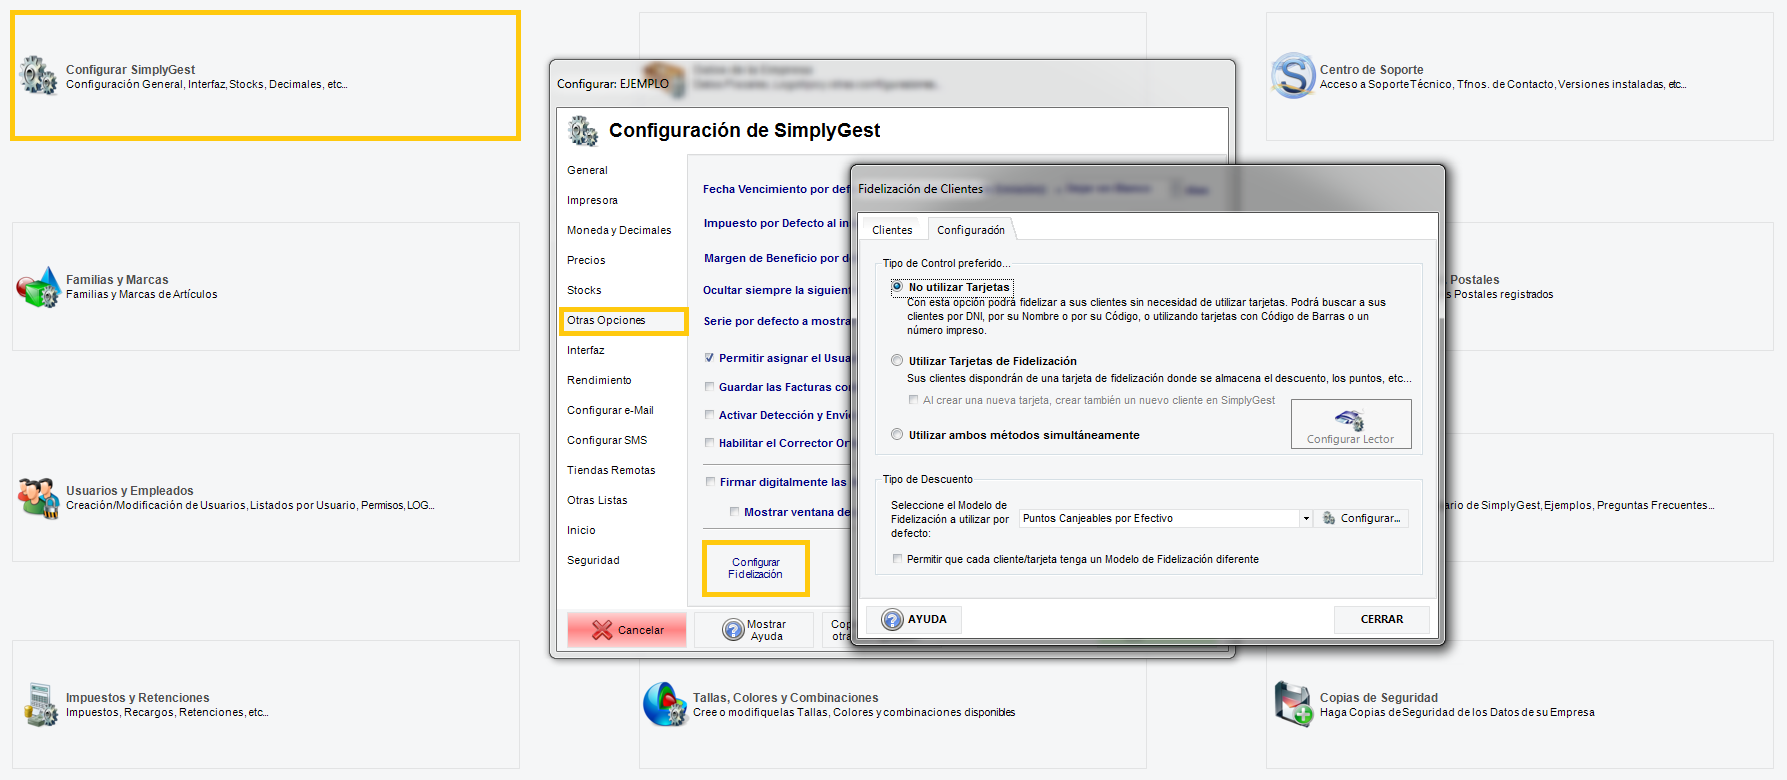This screenshot has width=1787, height=780.
Task: Toggle Firmar digitalmente las checkbox
Action: pyautogui.click(x=710, y=482)
